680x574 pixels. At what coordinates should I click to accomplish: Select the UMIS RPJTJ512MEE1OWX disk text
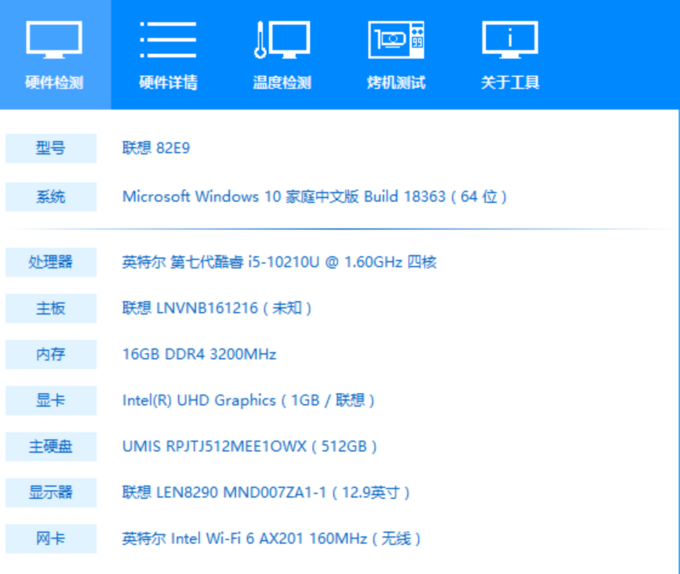[x=250, y=447]
